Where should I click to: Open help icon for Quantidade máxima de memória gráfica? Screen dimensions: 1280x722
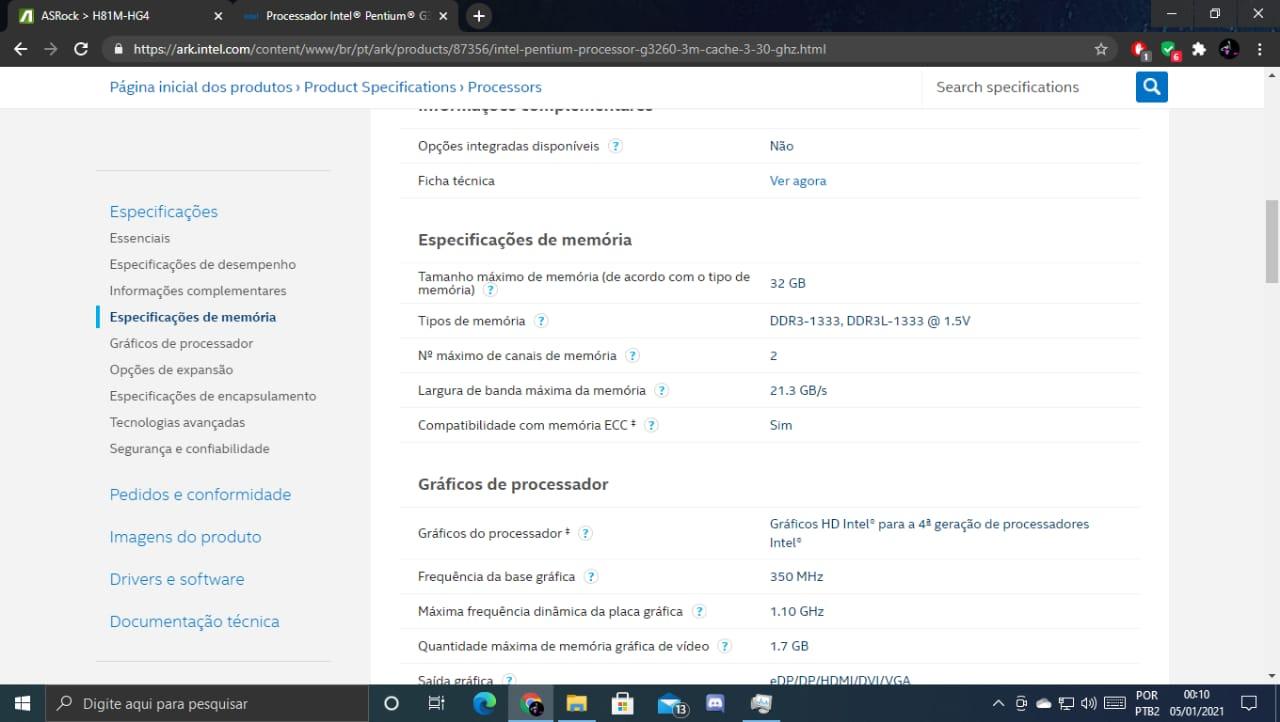725,646
